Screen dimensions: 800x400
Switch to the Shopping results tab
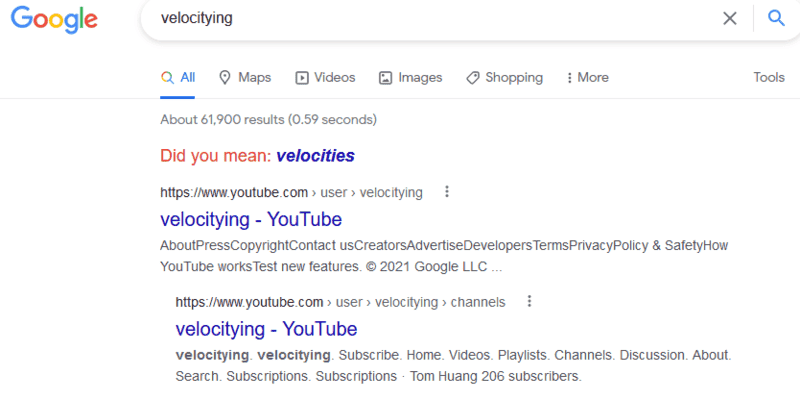click(514, 78)
